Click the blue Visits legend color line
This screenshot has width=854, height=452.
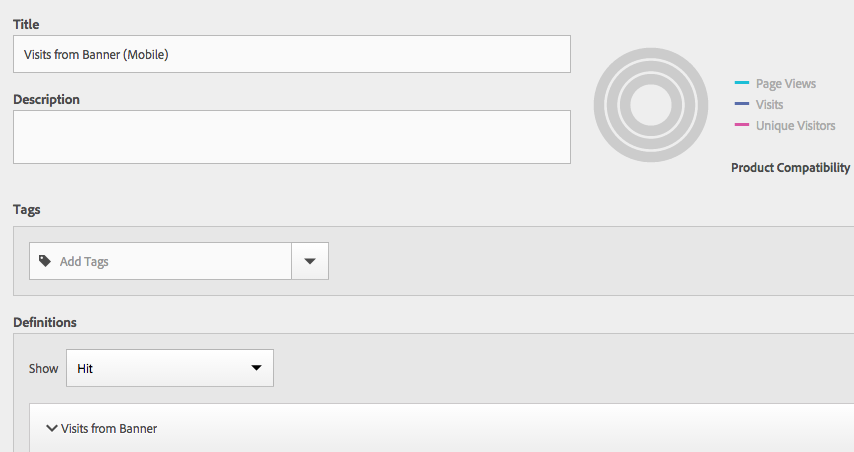(x=741, y=105)
